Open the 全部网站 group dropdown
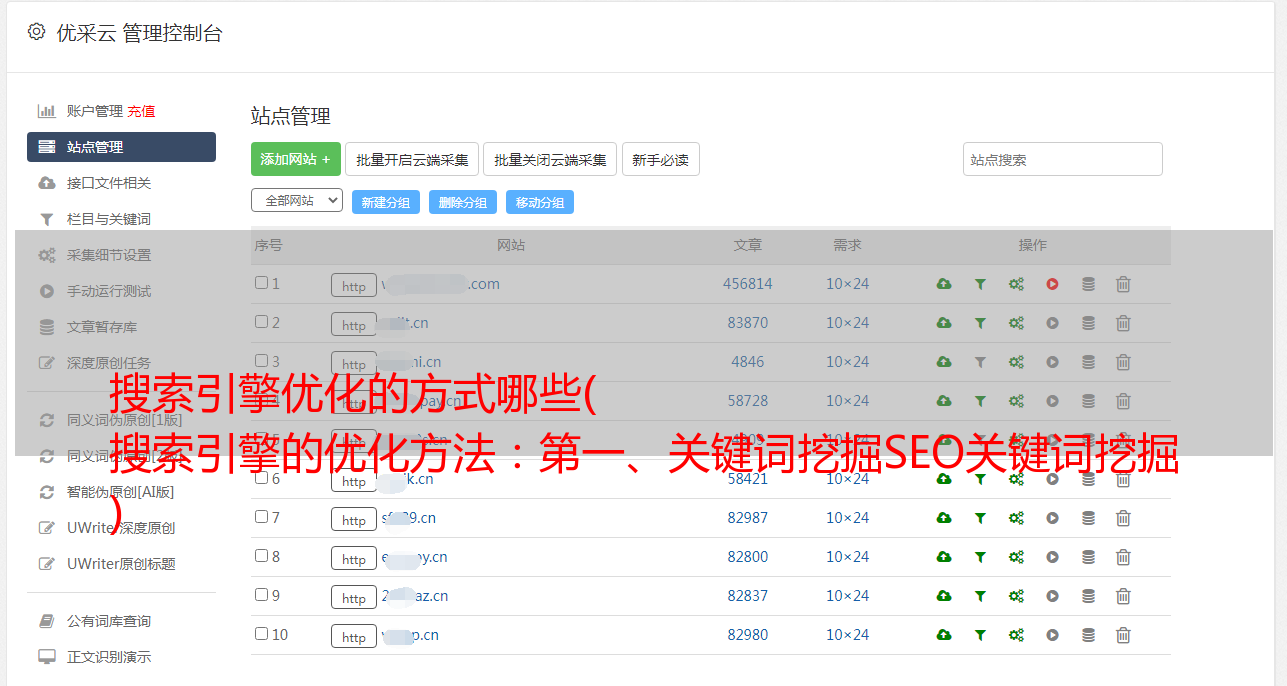This screenshot has height=686, width=1287. [297, 201]
